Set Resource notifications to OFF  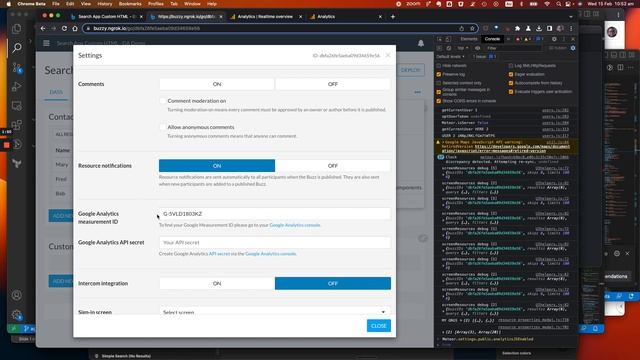pos(333,166)
